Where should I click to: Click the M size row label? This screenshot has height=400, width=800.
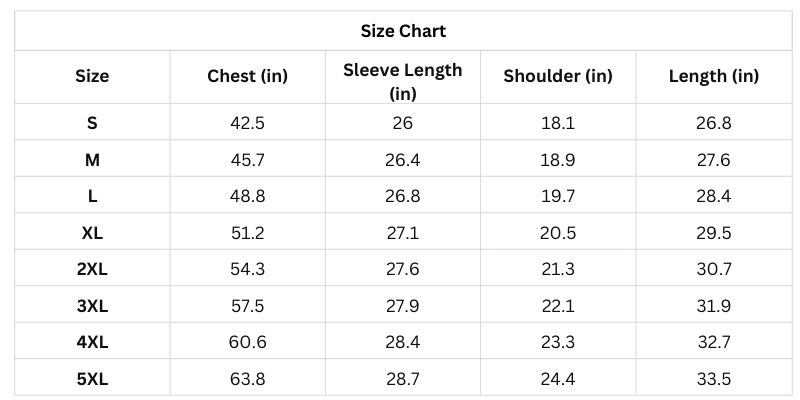pos(92,160)
